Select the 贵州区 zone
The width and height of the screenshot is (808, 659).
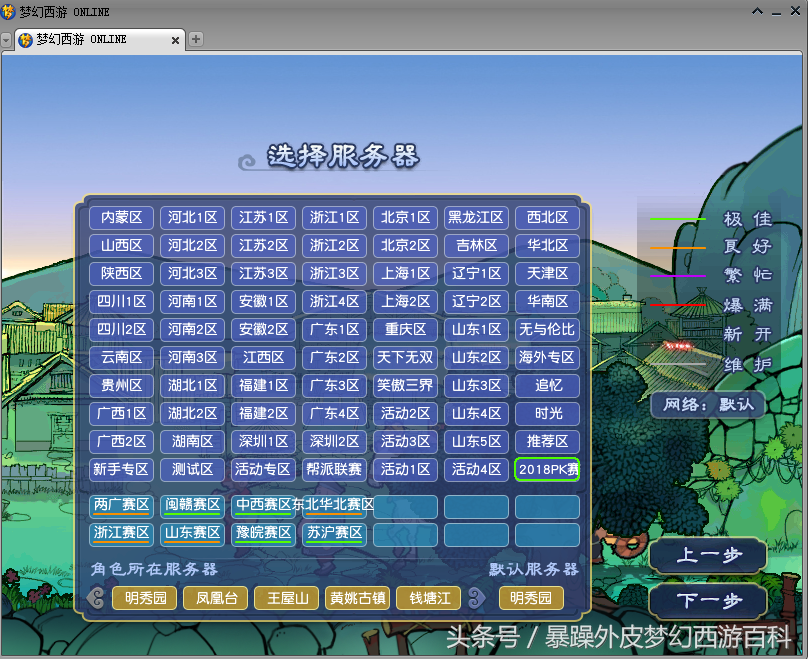[121, 385]
